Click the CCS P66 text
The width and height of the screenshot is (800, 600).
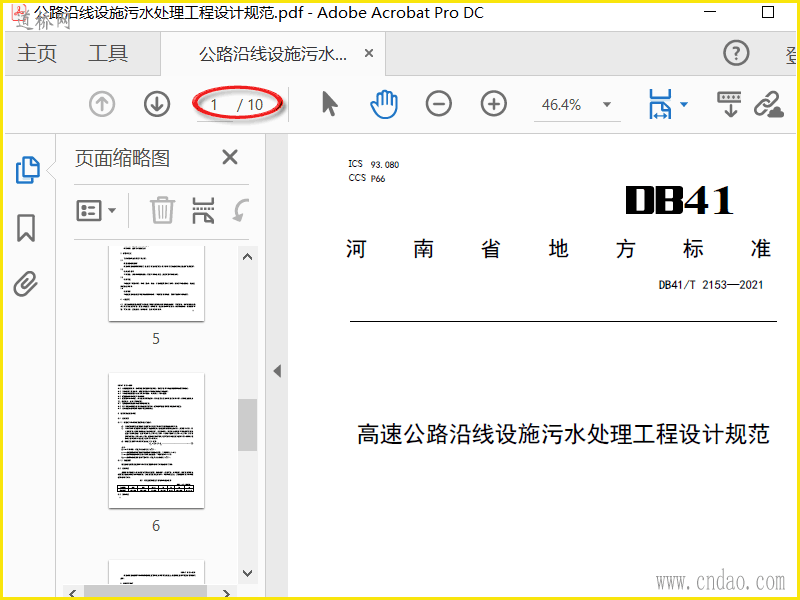(367, 178)
